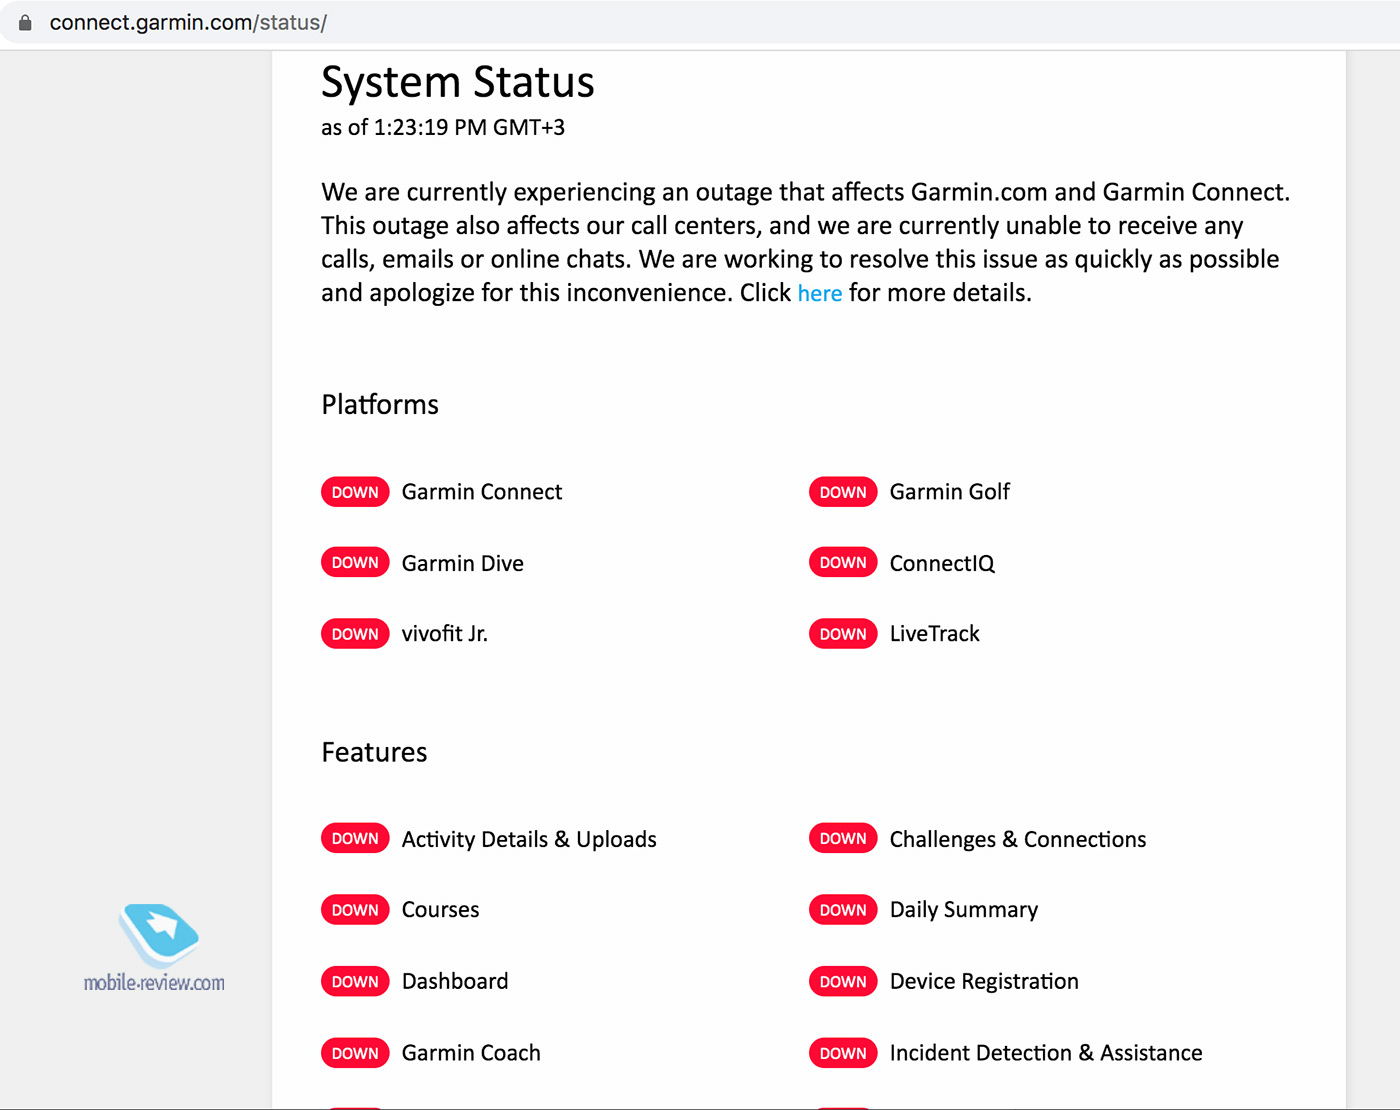
Task: Click the Challenges & Connections label
Action: point(1018,839)
